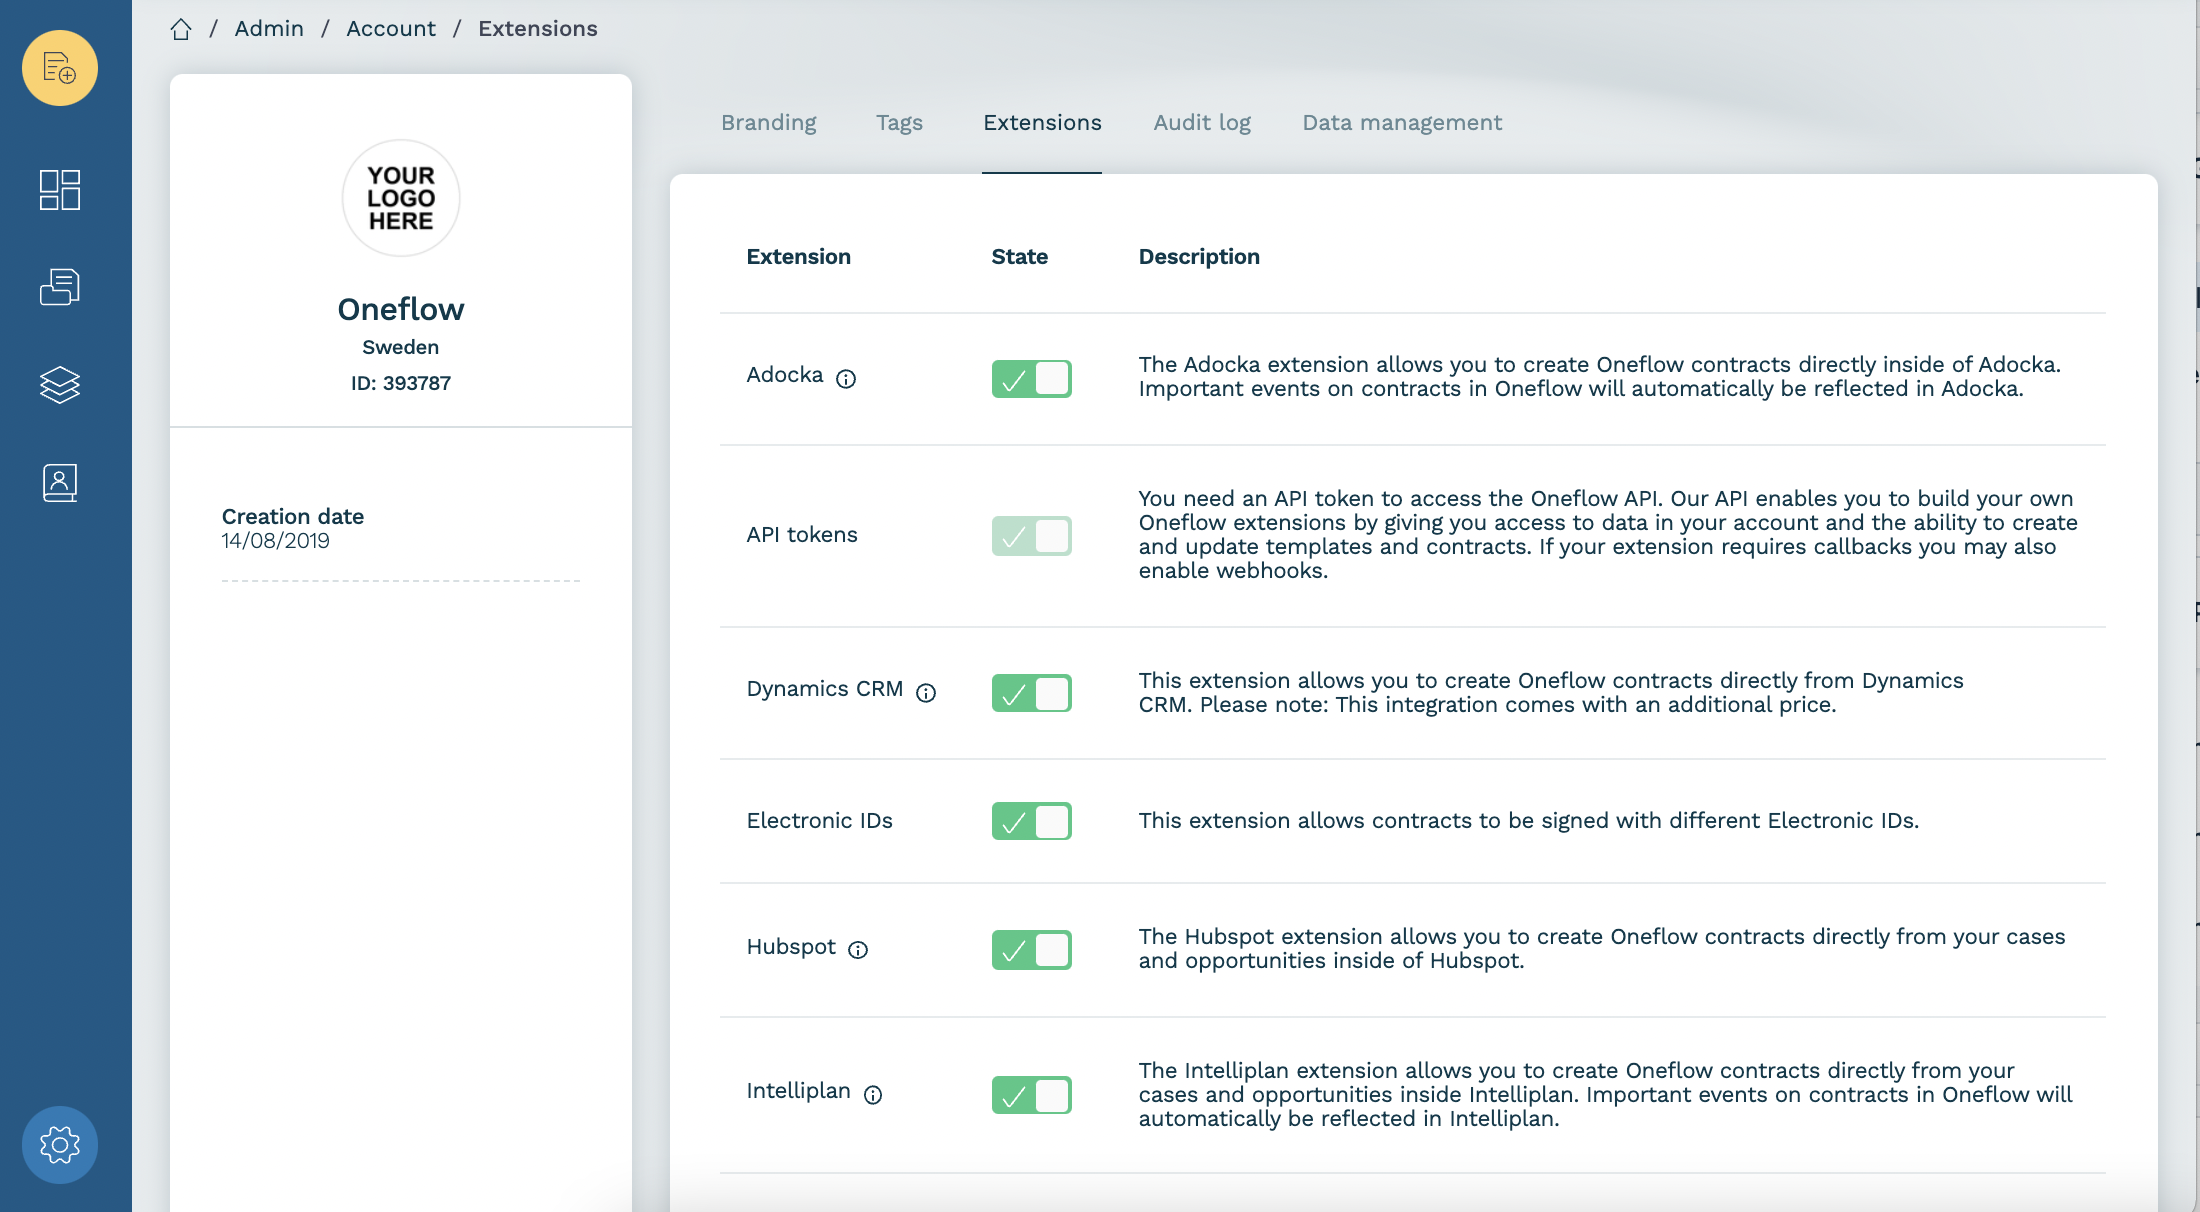Open the Audit log tab
Image resolution: width=2200 pixels, height=1212 pixels.
pyautogui.click(x=1201, y=123)
